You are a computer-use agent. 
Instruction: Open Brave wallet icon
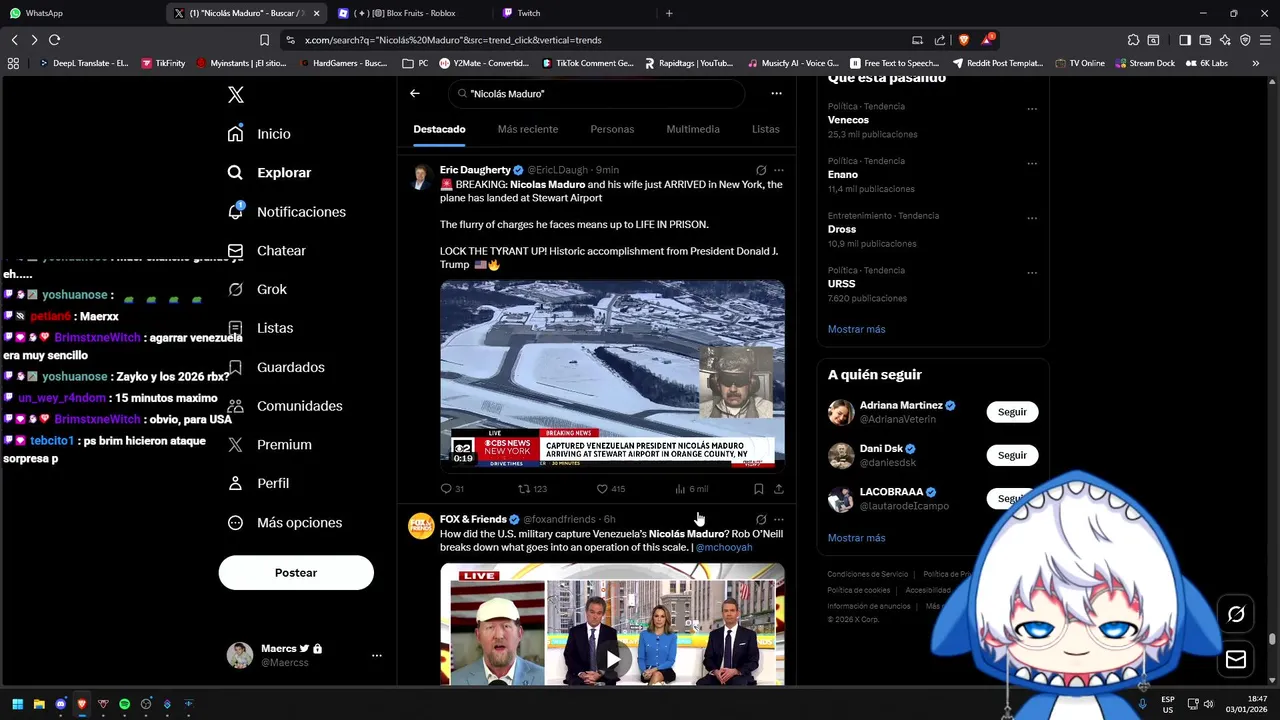click(1205, 40)
